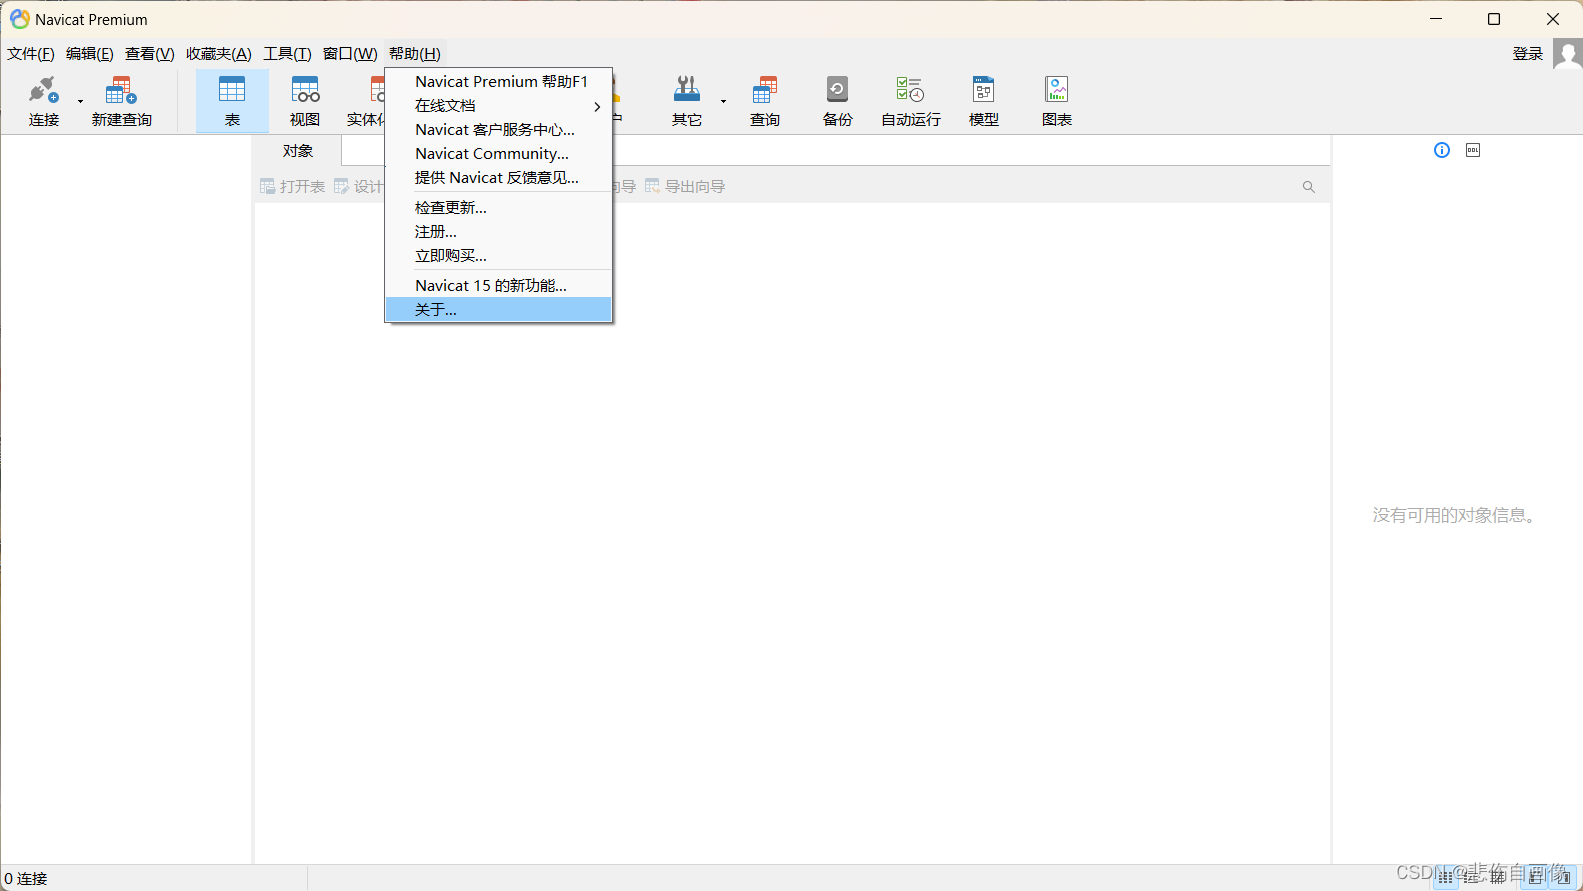Screen dimensions: 1583x891
Task: Select the 视图 views toolbar icon
Action: [x=305, y=101]
